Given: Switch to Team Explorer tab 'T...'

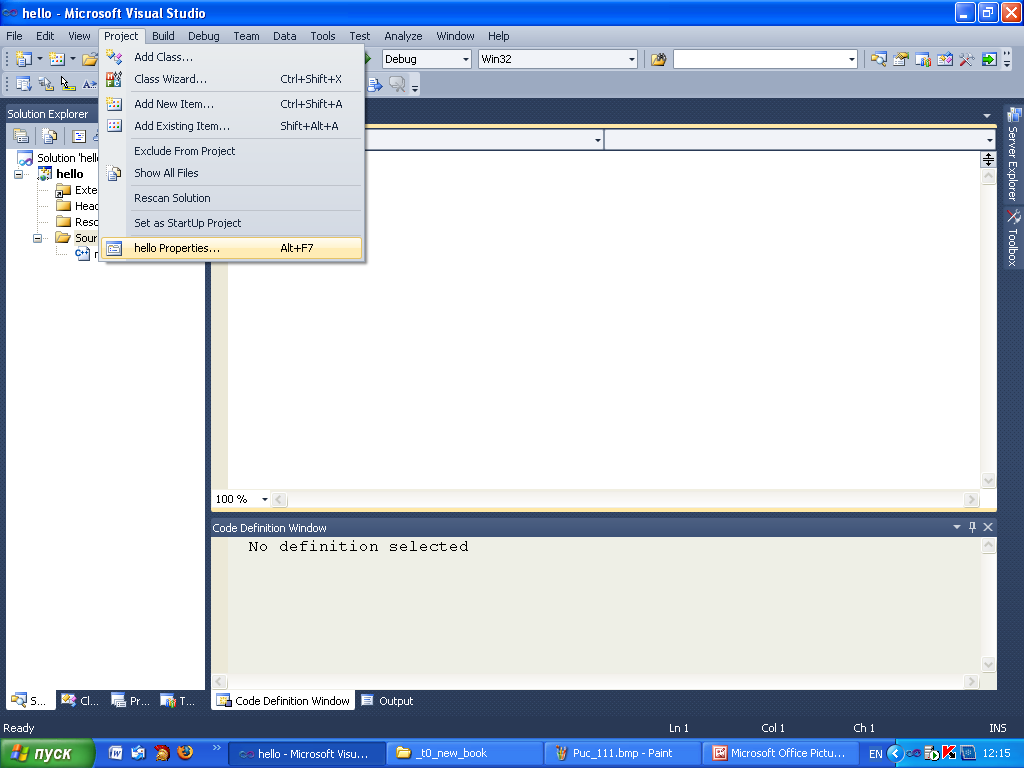Looking at the screenshot, I should coord(178,701).
